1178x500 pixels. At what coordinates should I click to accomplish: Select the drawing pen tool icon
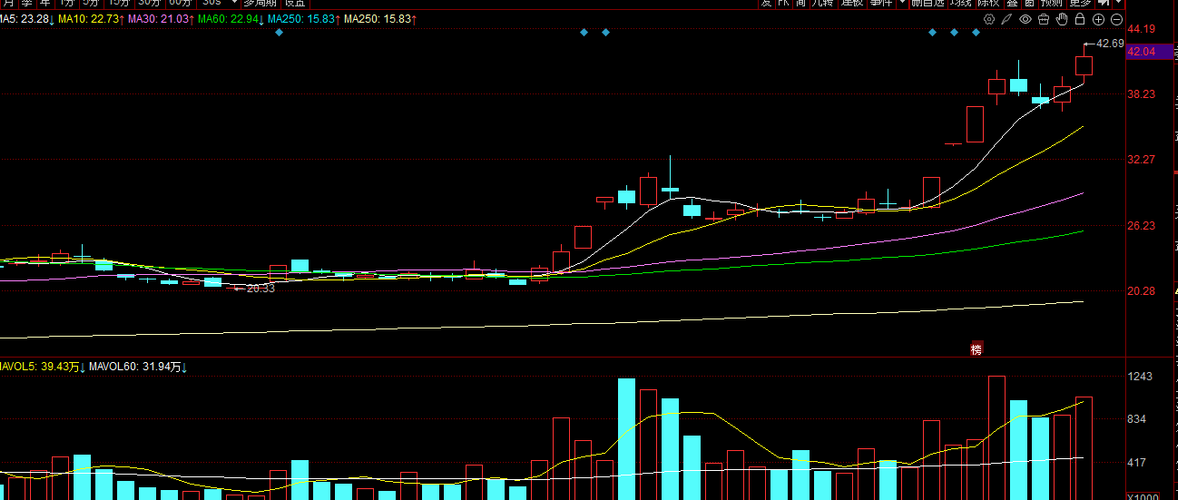pyautogui.click(x=1007, y=20)
